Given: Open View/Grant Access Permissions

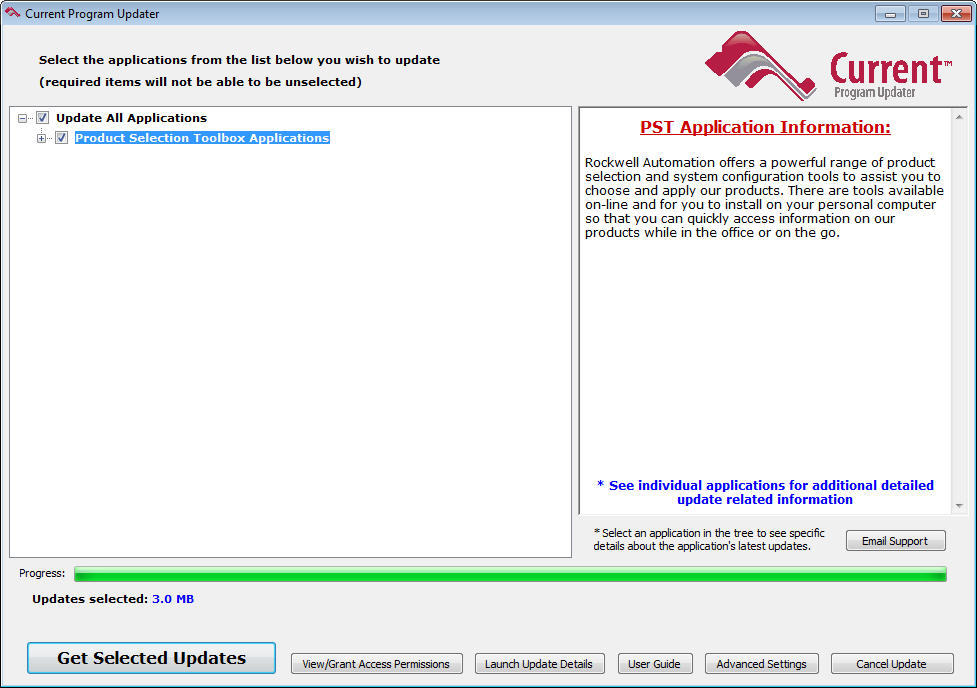Looking at the screenshot, I should tap(376, 664).
